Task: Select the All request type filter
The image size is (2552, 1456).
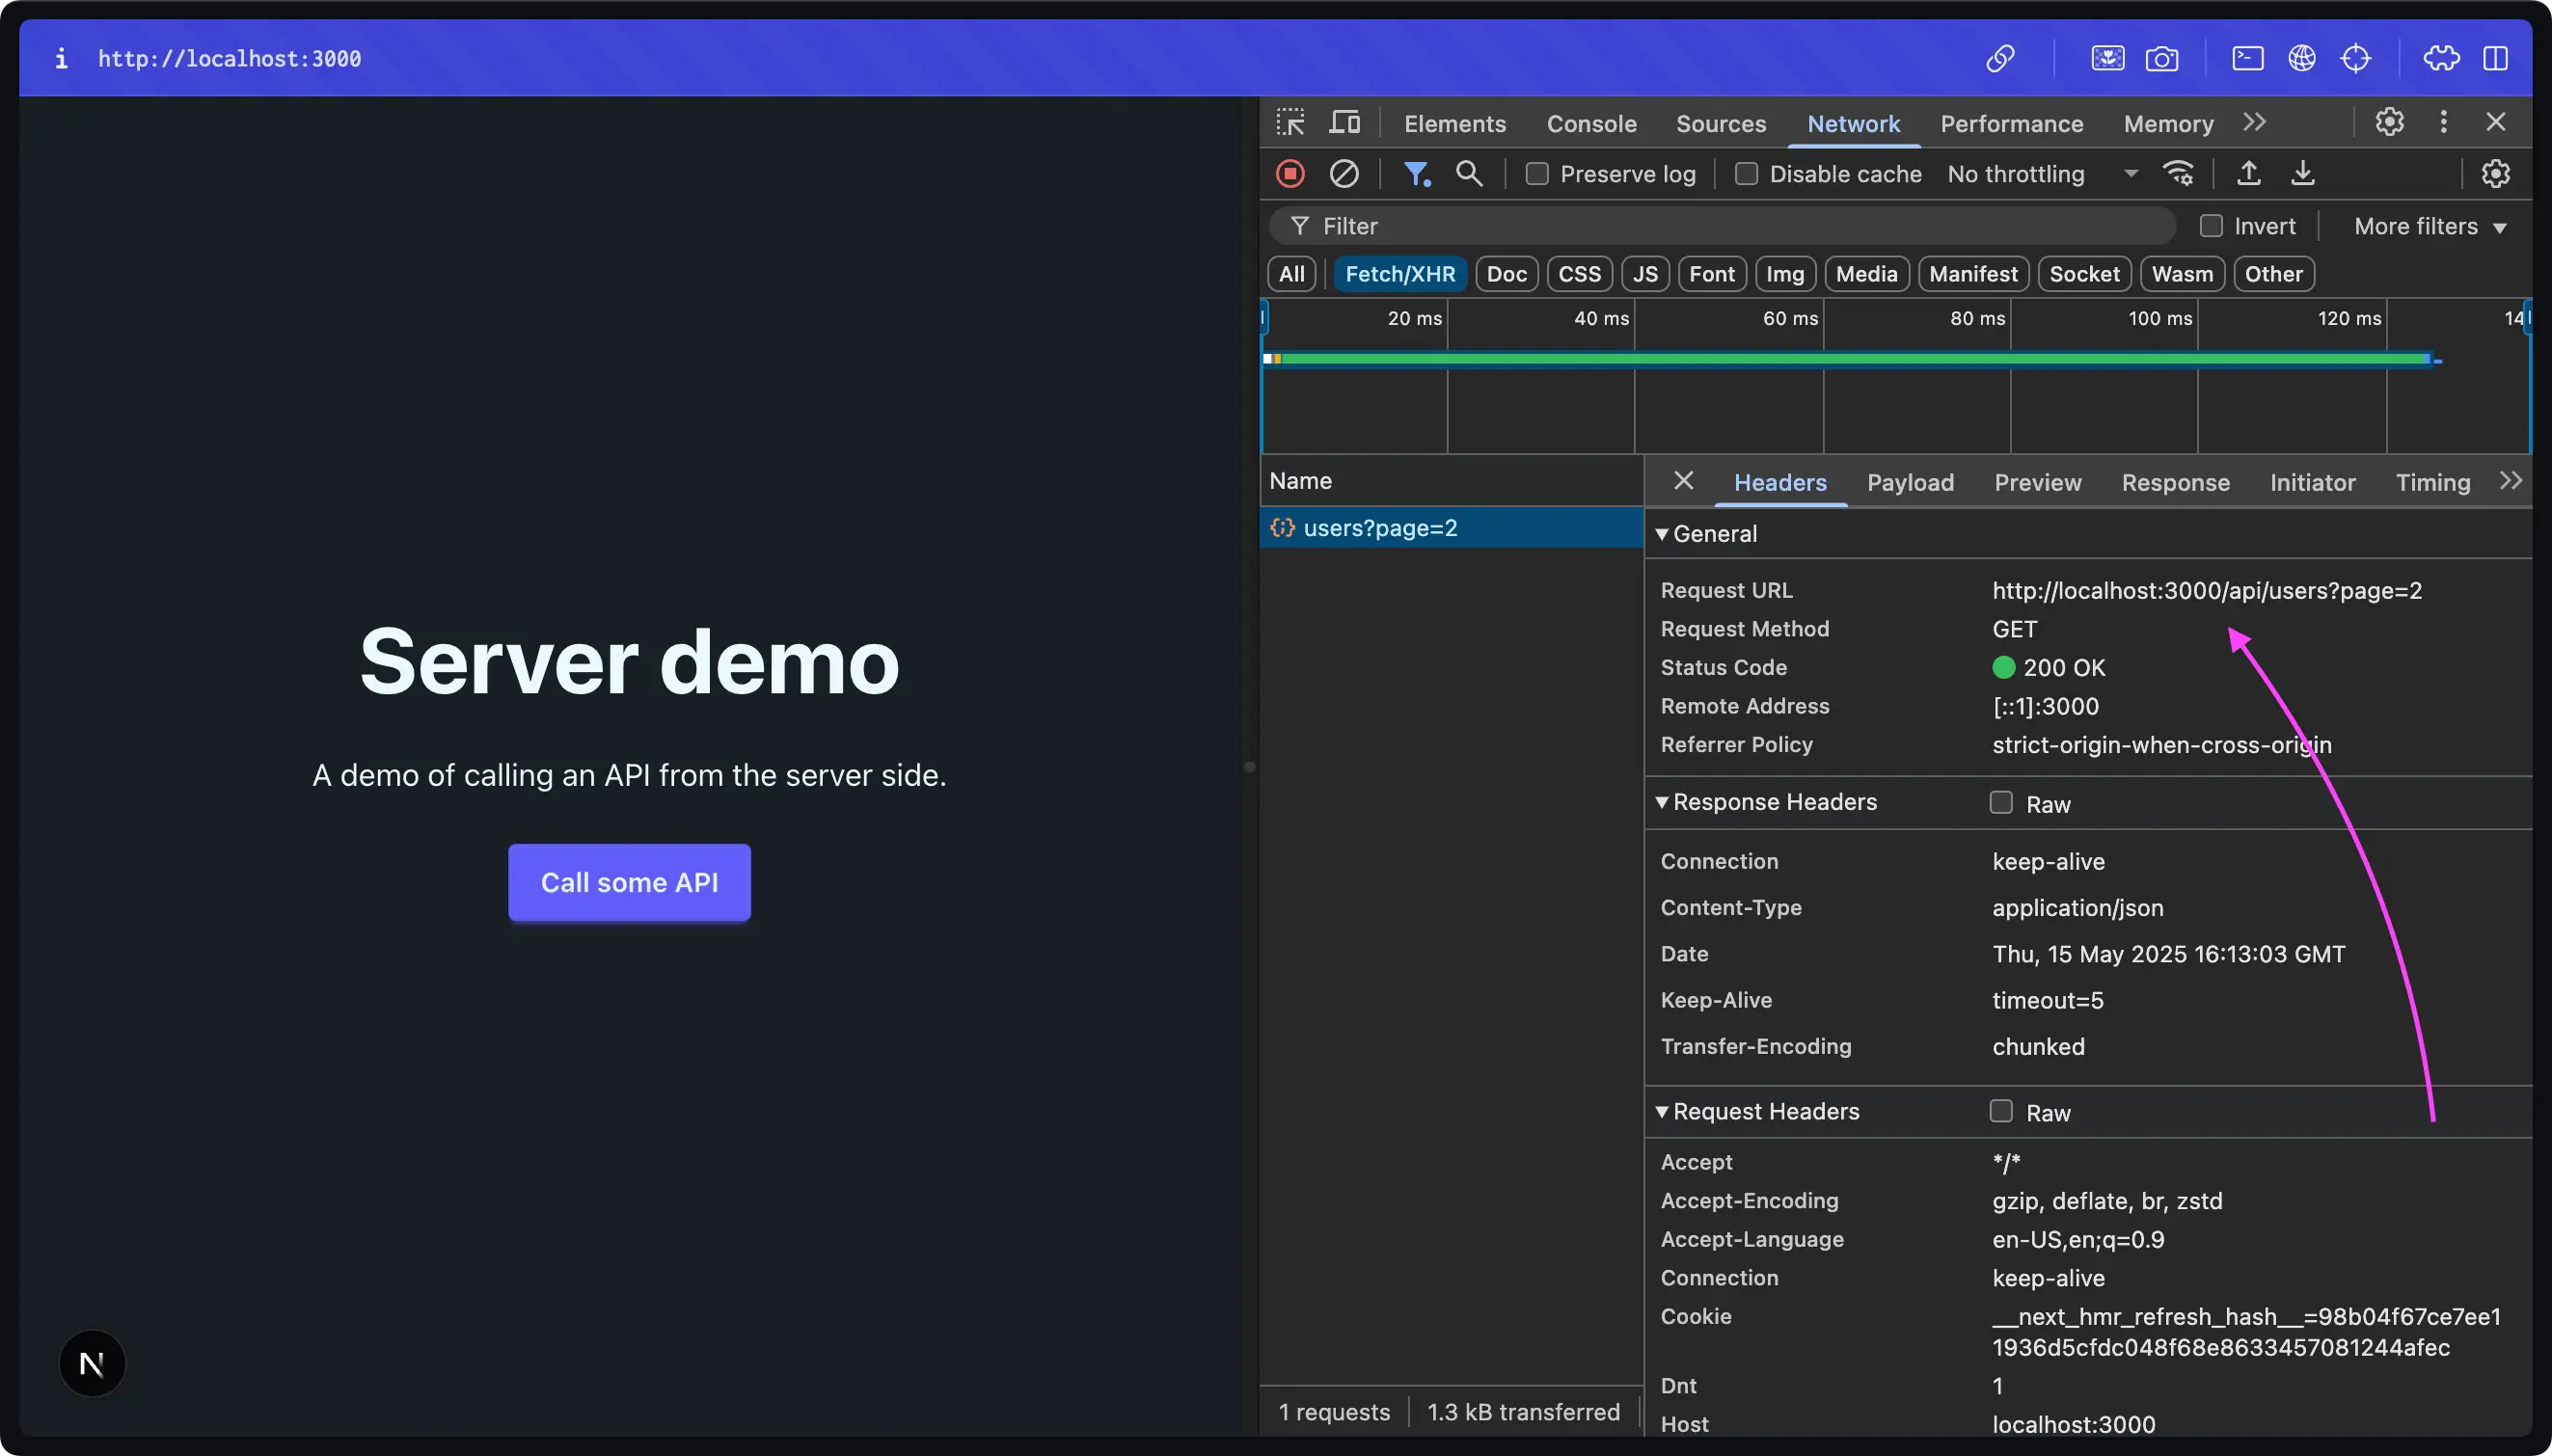Action: pos(1291,274)
